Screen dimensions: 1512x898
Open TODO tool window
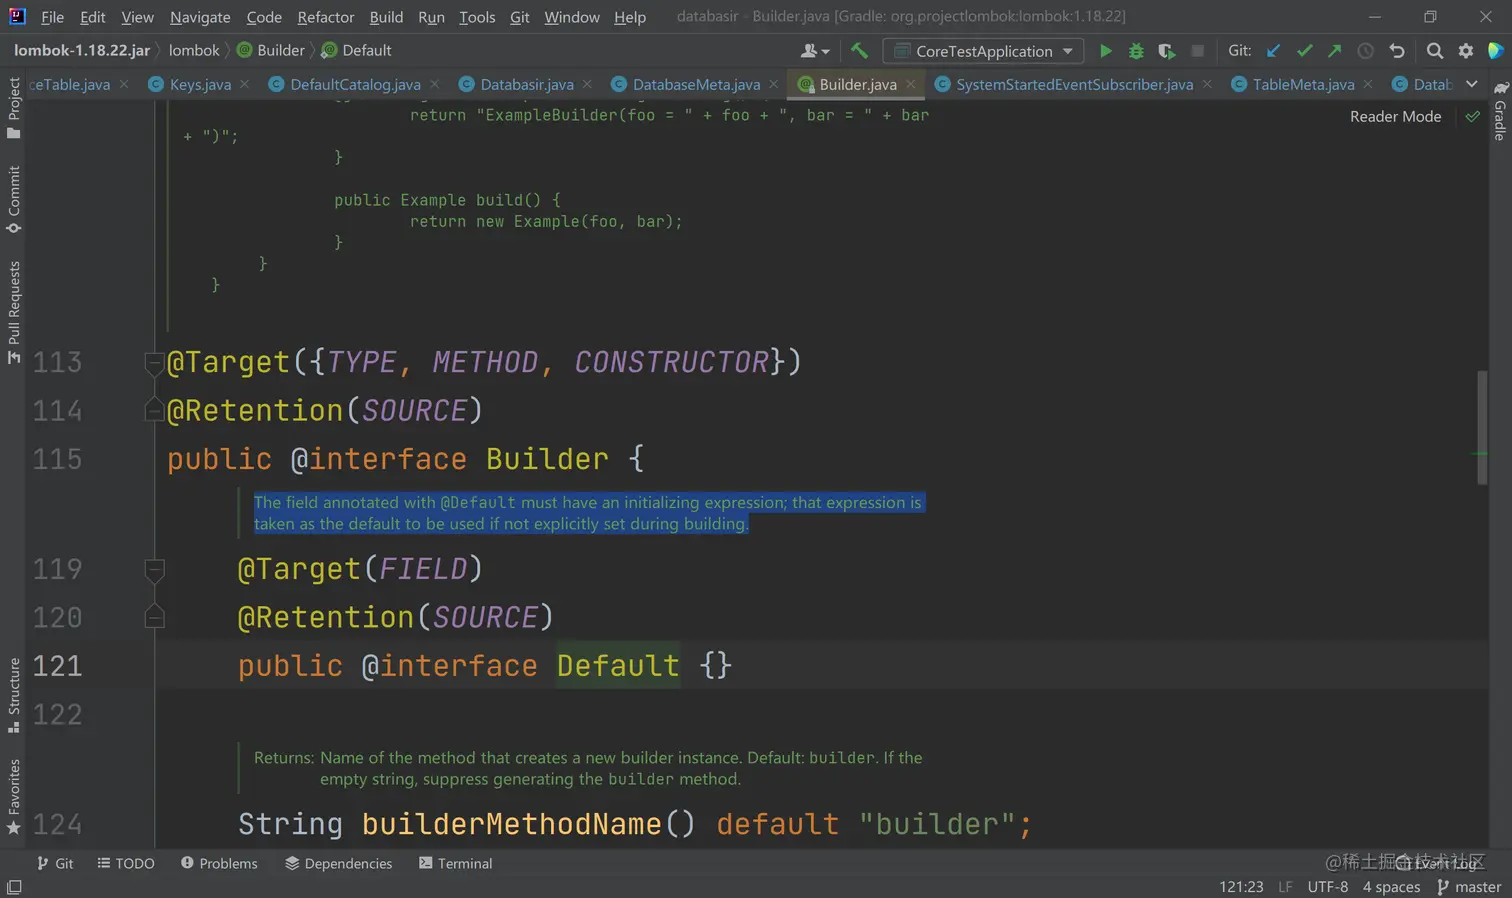[126, 863]
